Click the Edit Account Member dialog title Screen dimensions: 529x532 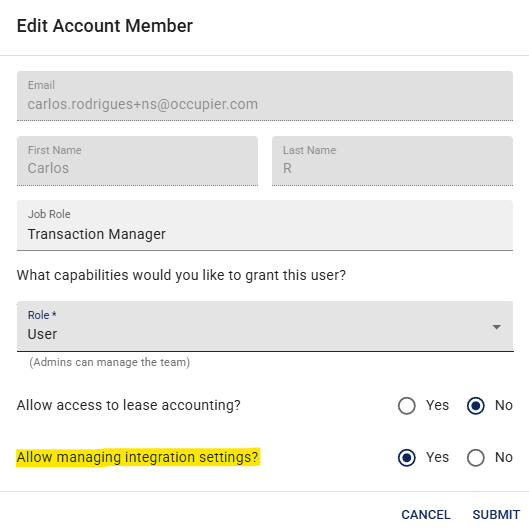[105, 26]
